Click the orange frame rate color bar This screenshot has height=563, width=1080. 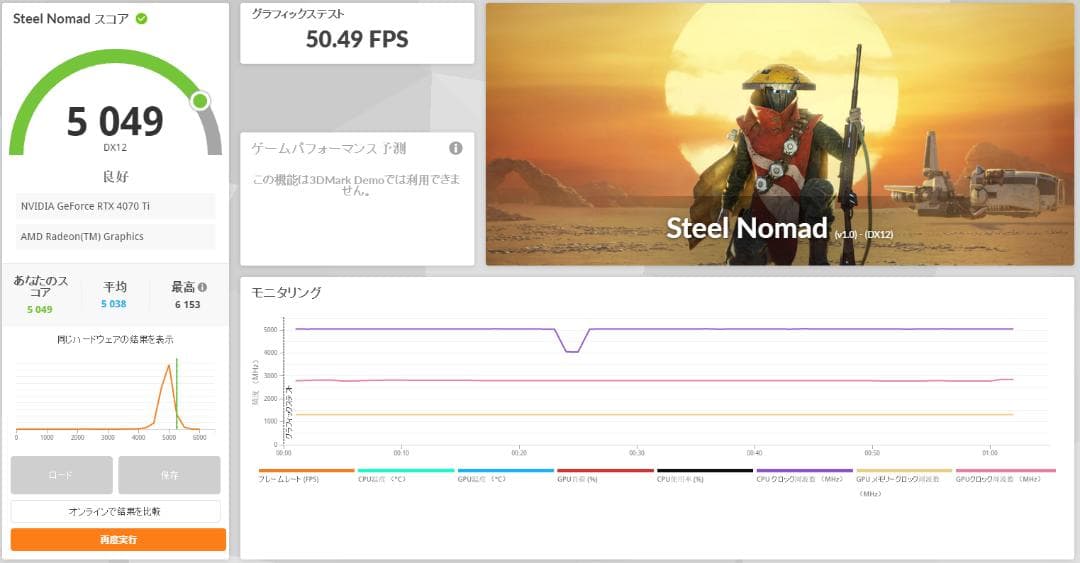307,471
